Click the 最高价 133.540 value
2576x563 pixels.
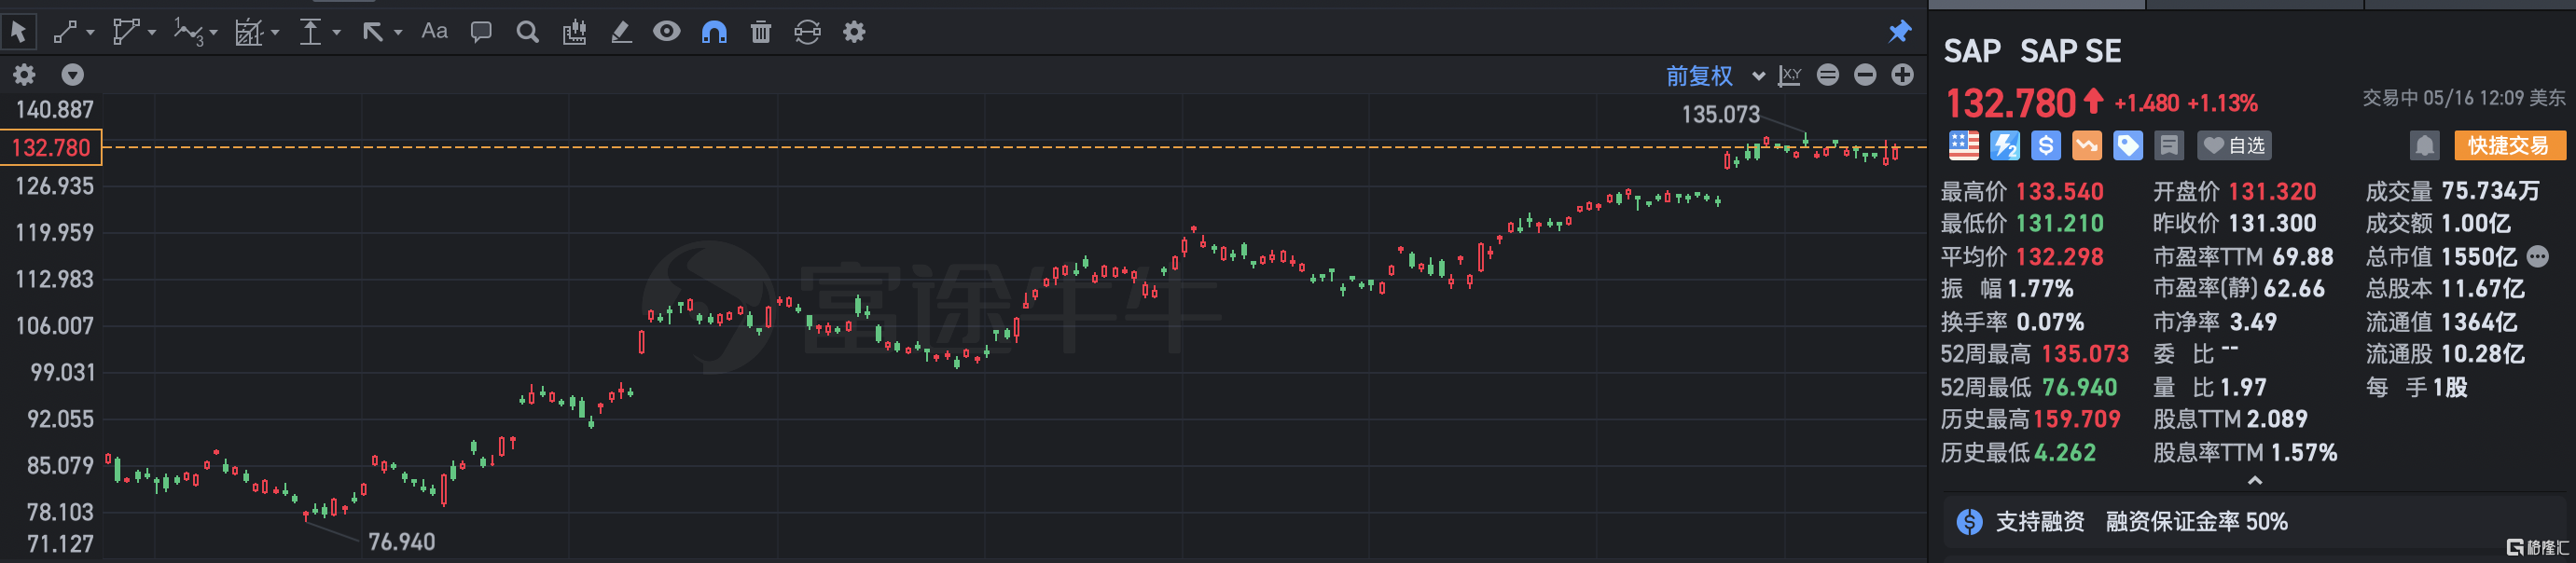click(x=2059, y=191)
